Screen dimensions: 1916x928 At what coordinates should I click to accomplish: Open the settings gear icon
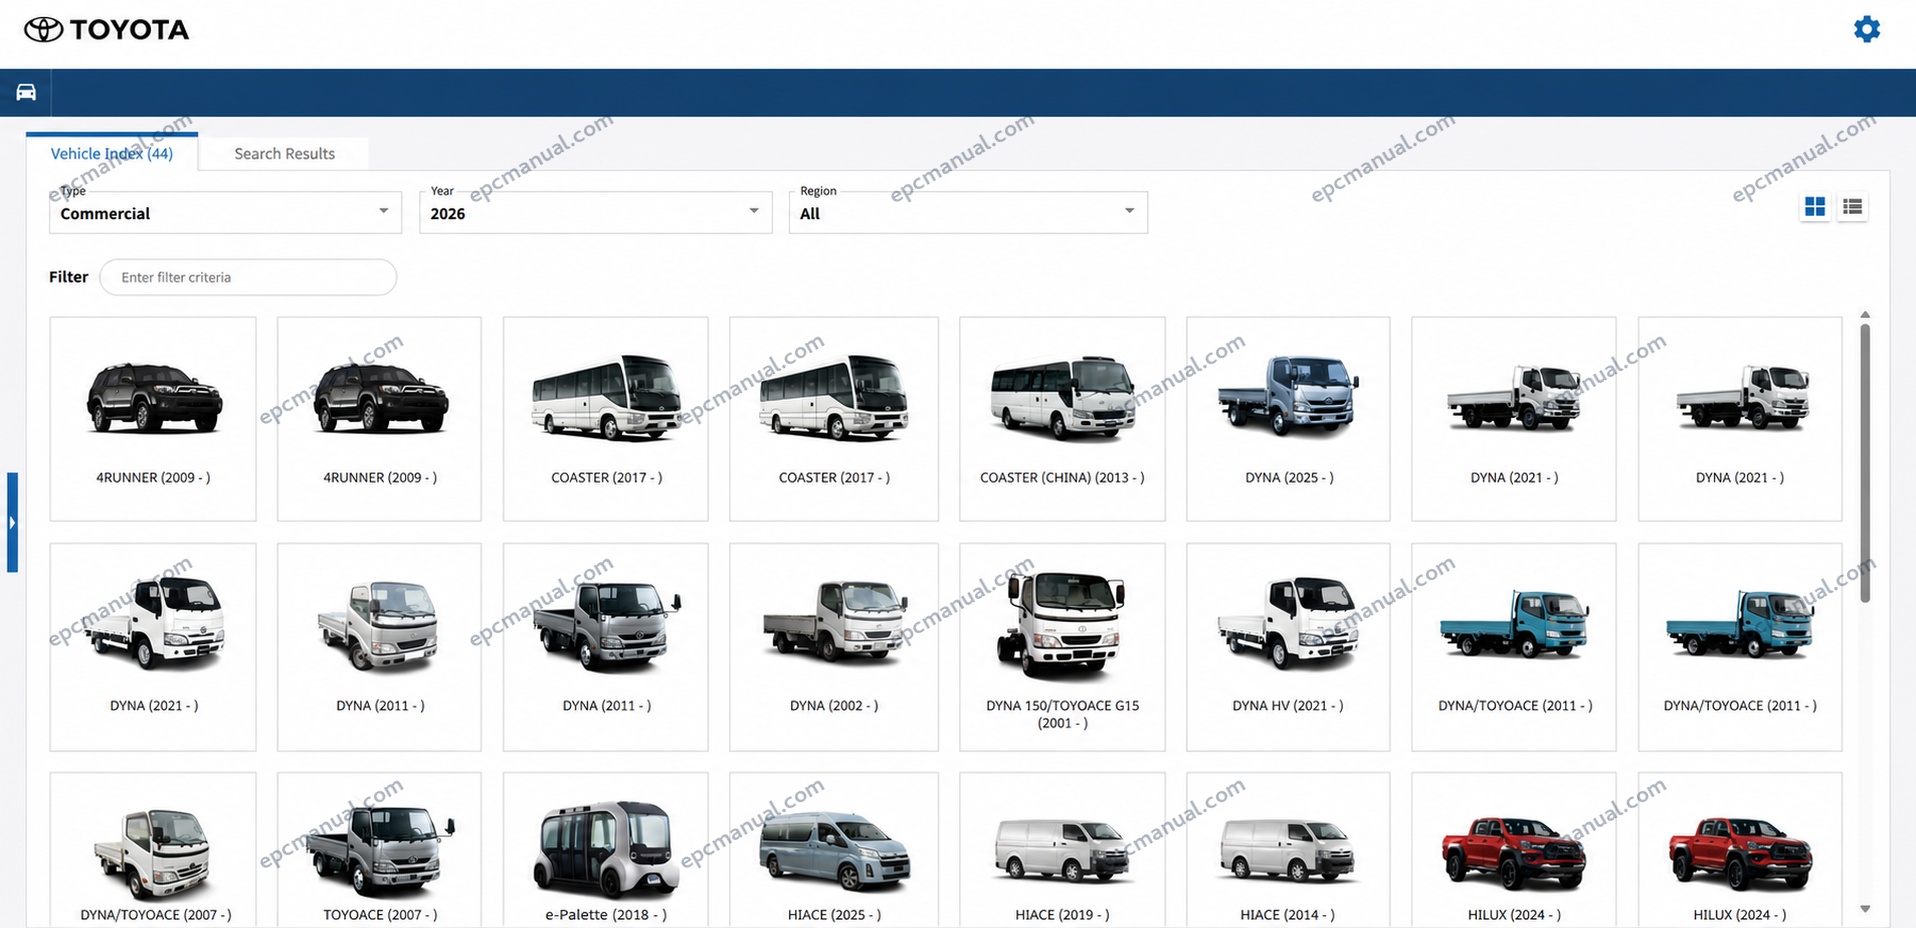click(1866, 29)
